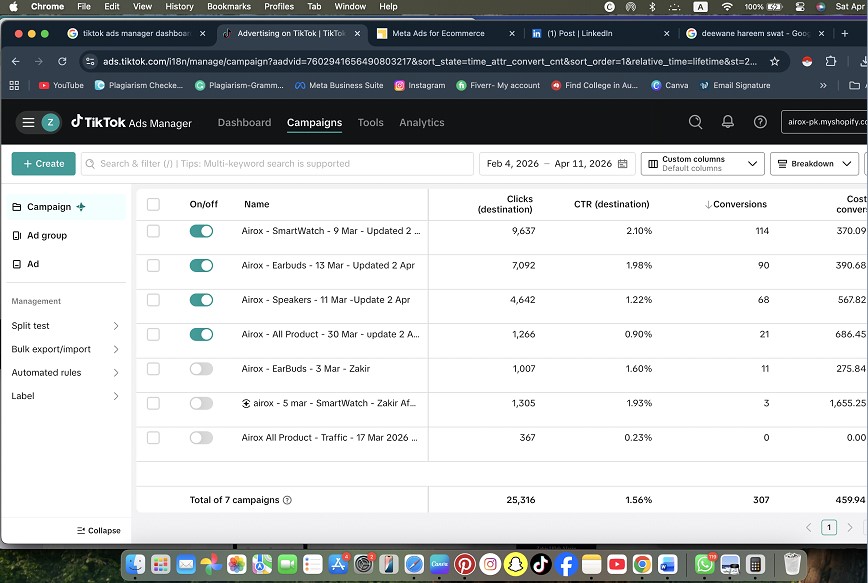
Task: Open notifications bell icon
Action: click(727, 122)
